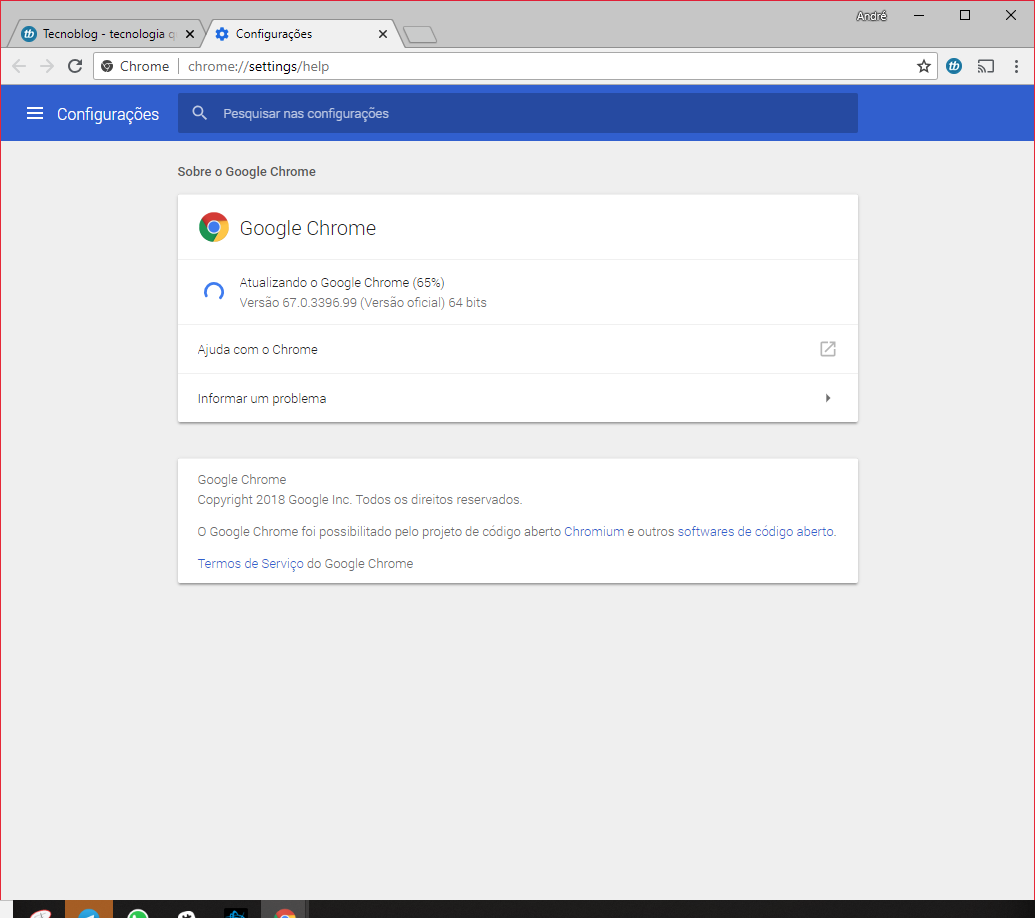The image size is (1035, 918).
Task: Click the forward navigation arrow
Action: pos(46,65)
